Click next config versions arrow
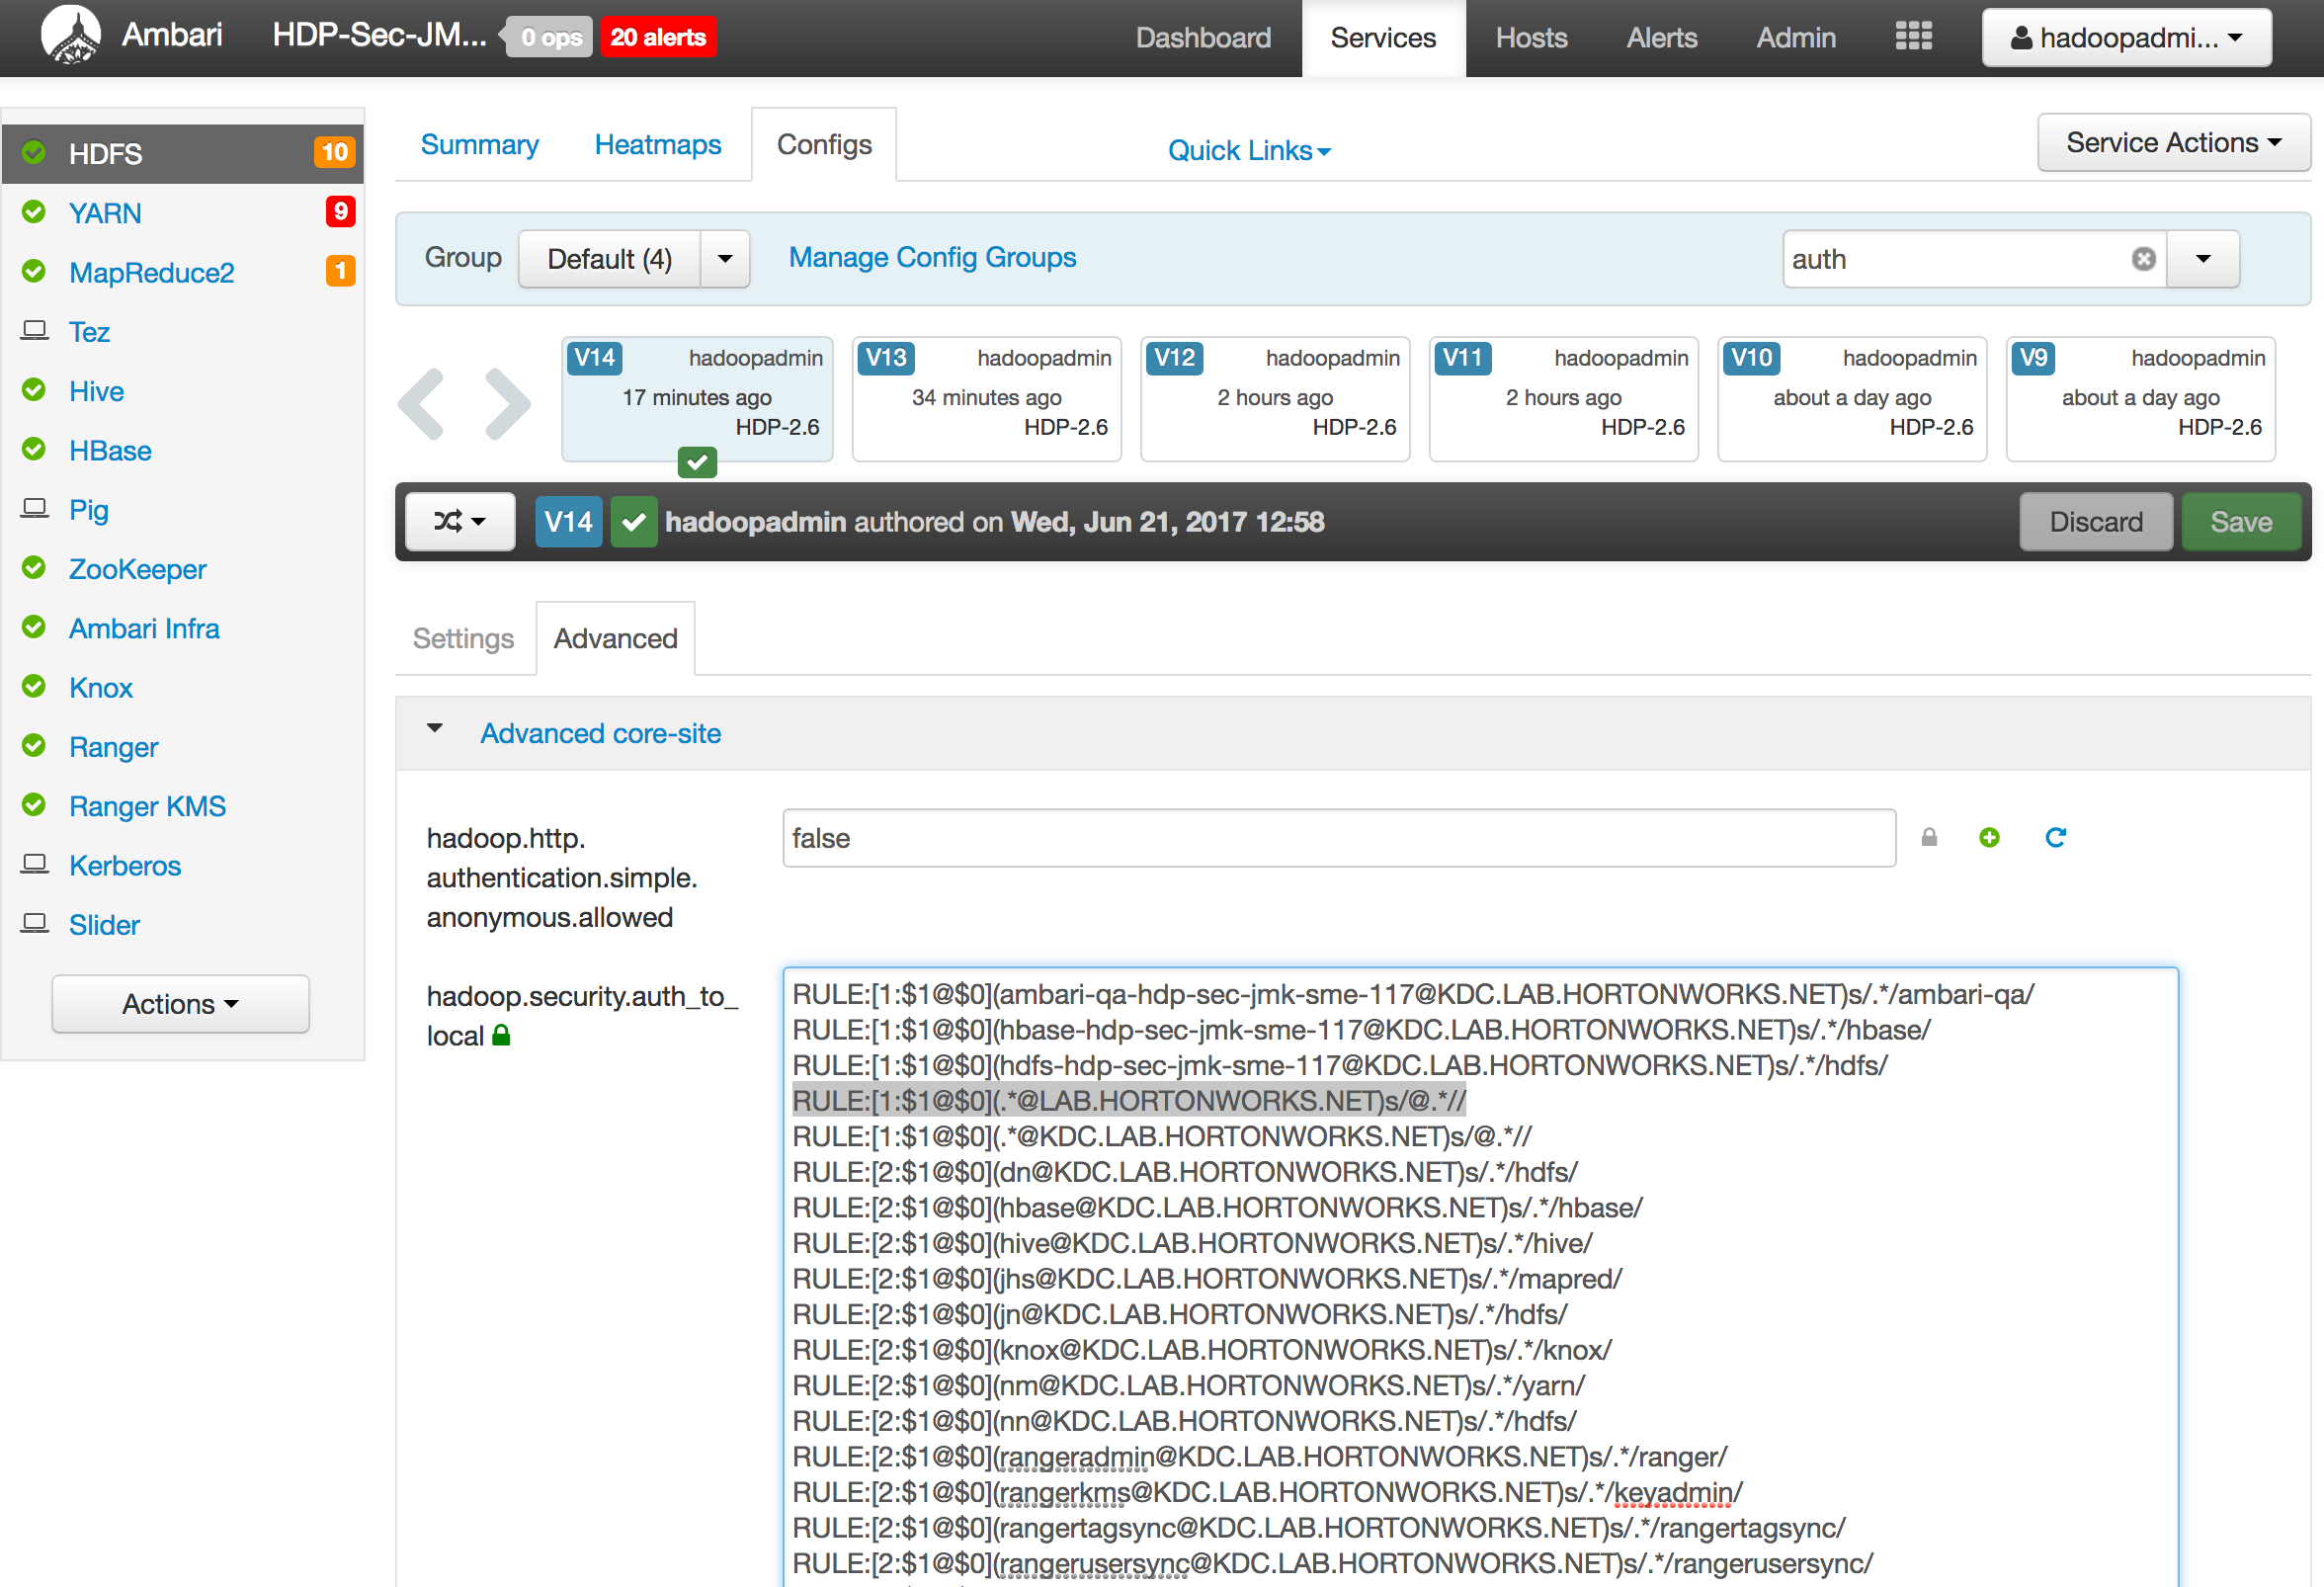 tap(507, 404)
